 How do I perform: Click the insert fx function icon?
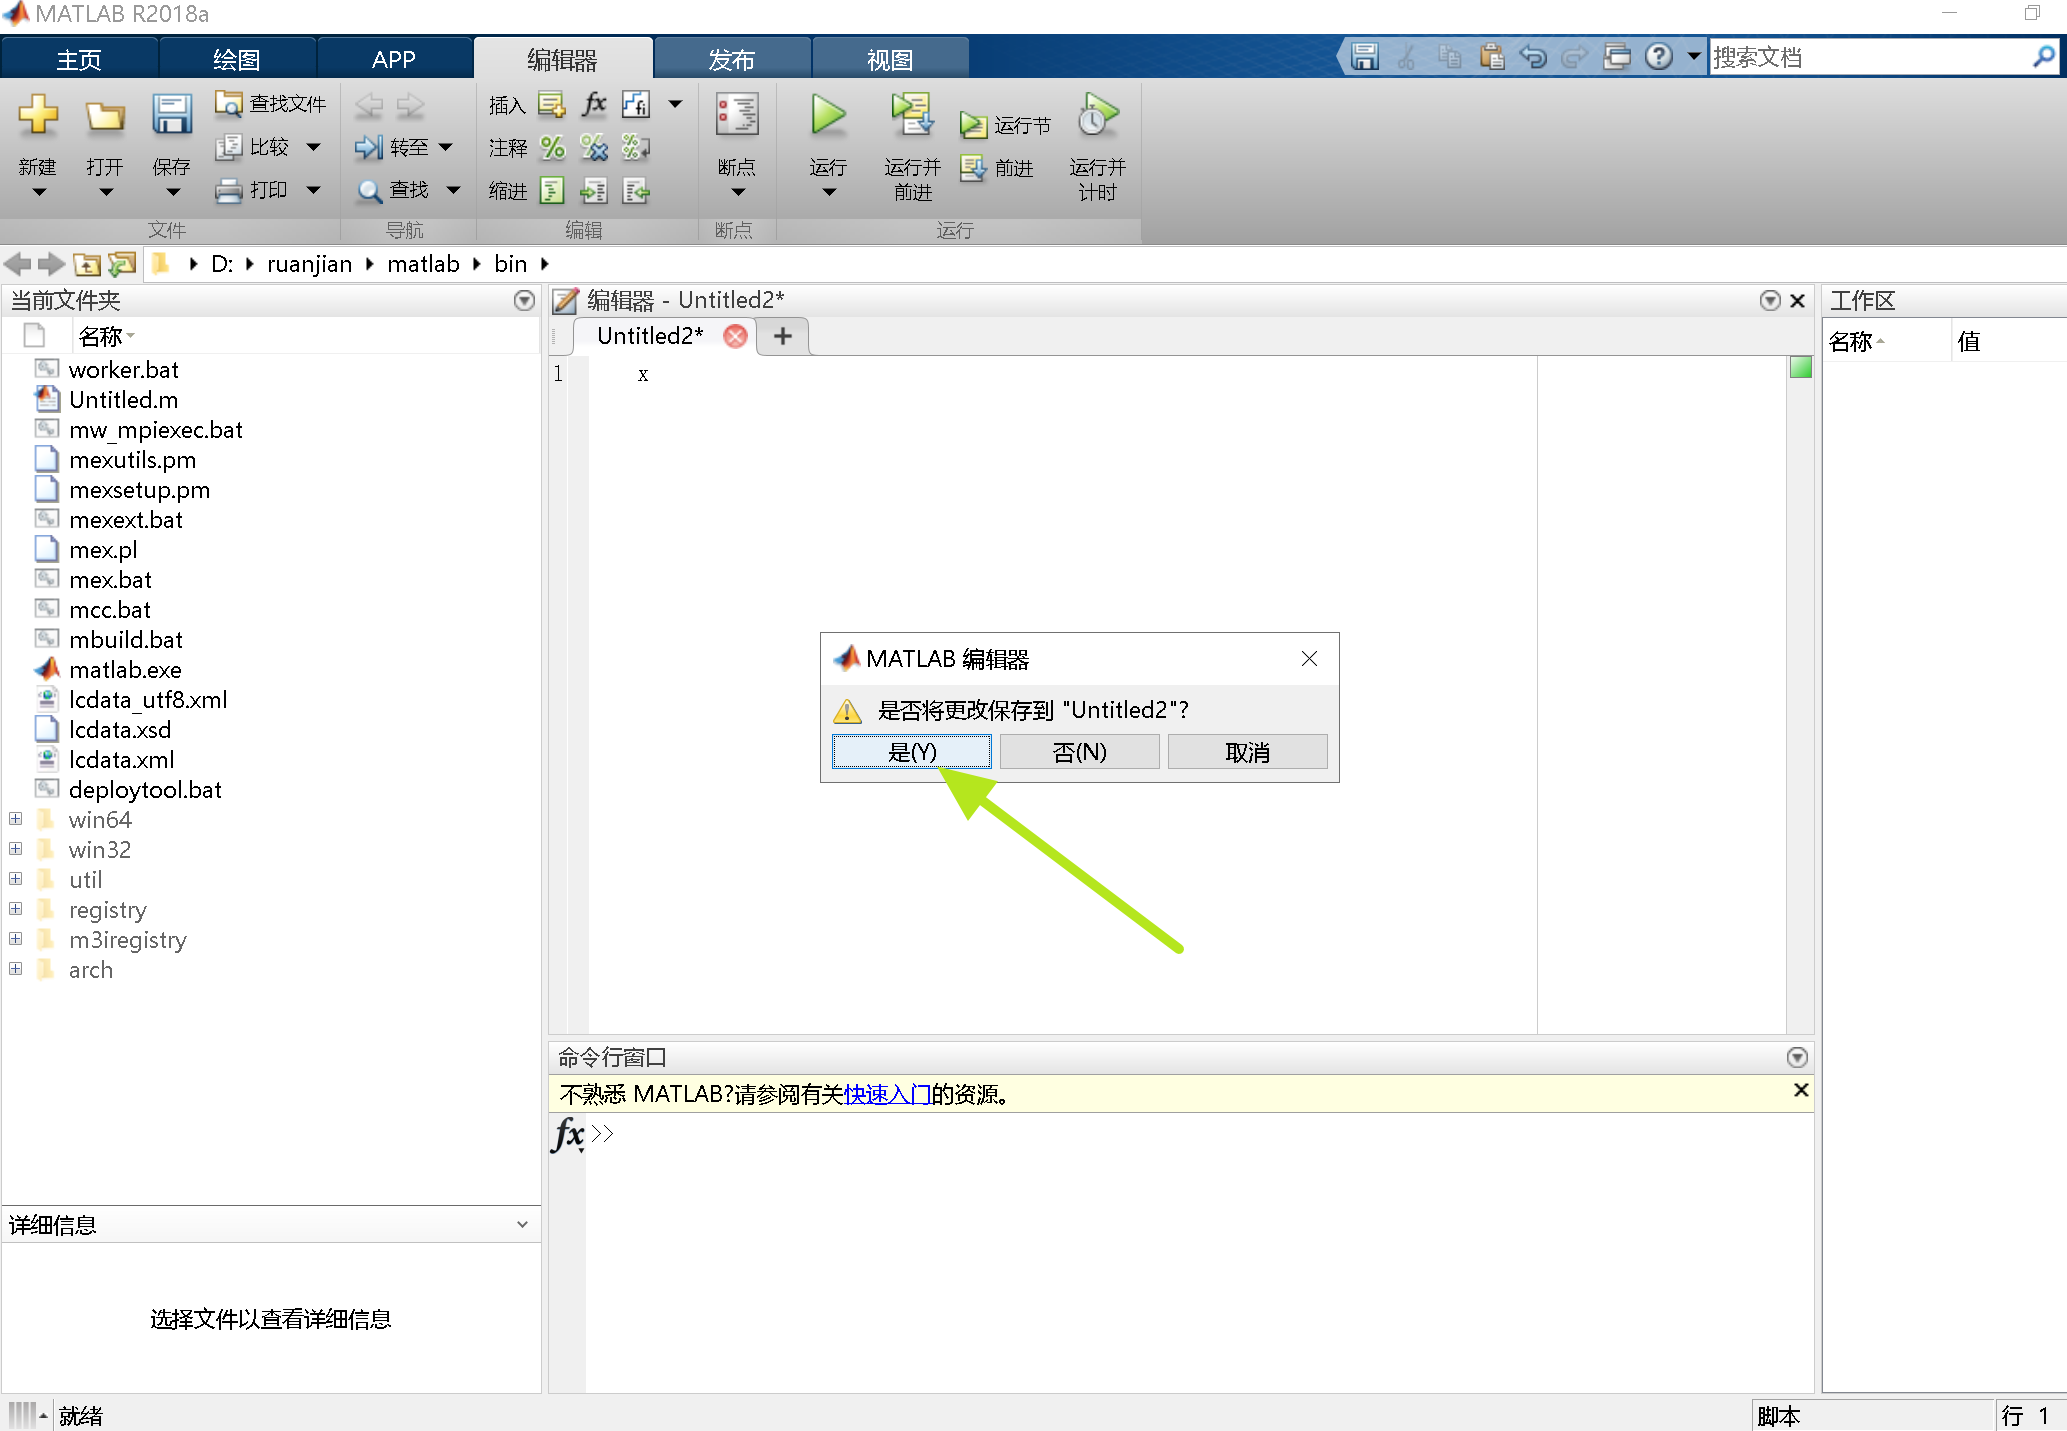594,104
